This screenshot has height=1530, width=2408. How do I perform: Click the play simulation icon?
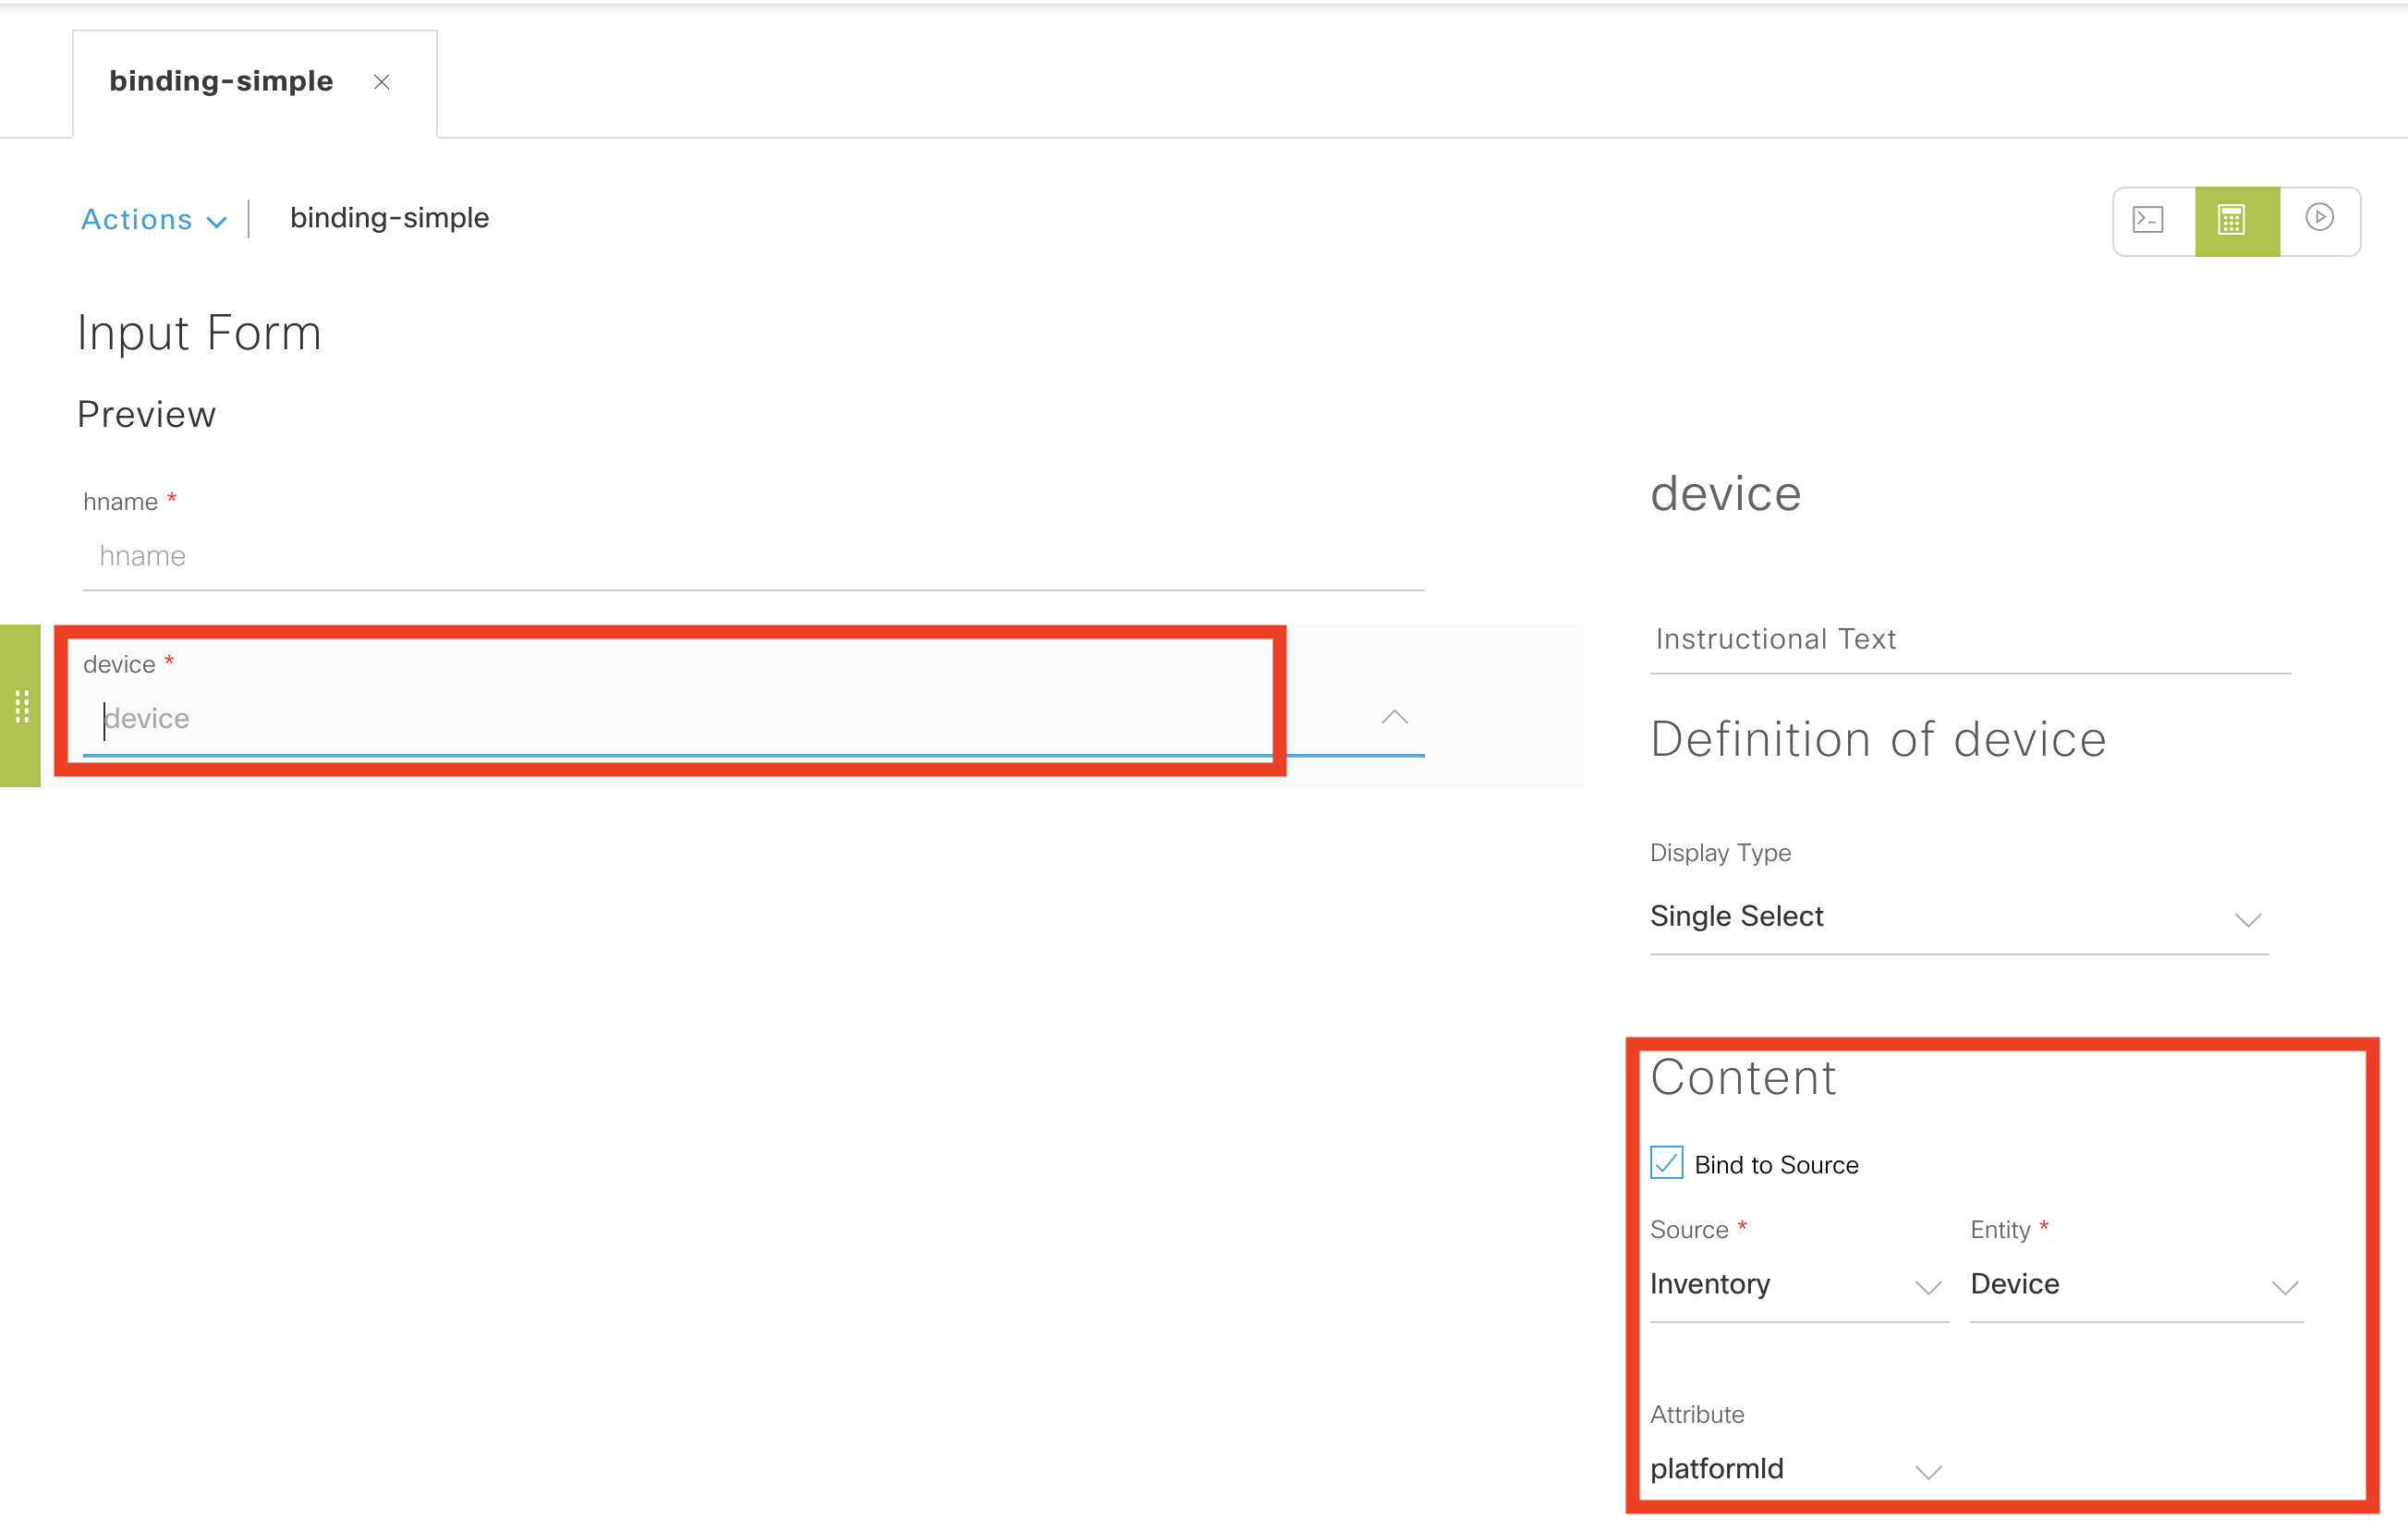[2319, 218]
